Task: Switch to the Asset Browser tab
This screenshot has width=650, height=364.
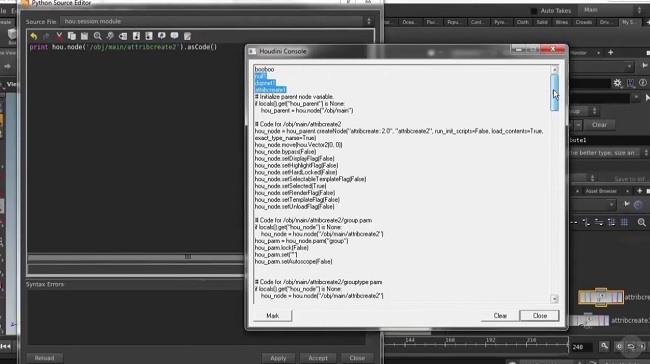Action: coord(601,191)
